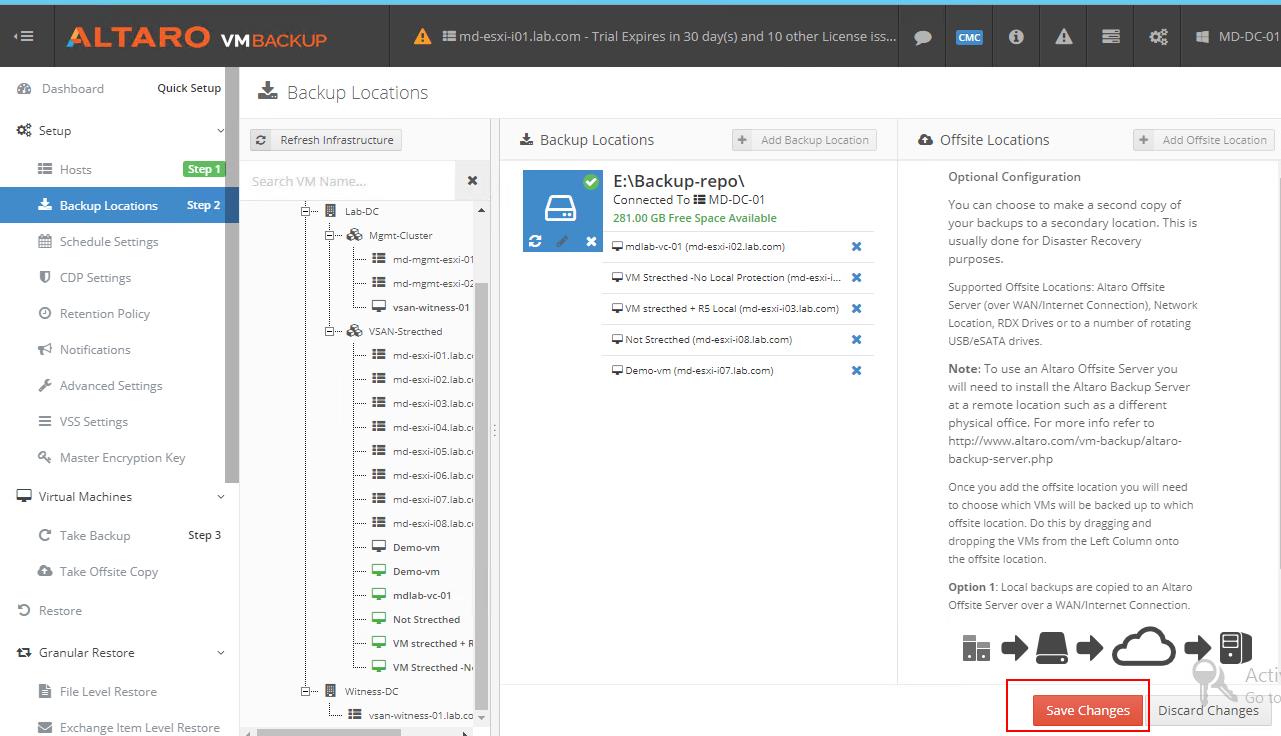Viewport: 1281px width, 736px height.
Task: Remove mdlab-vc-01 from backup location
Action: tap(856, 246)
